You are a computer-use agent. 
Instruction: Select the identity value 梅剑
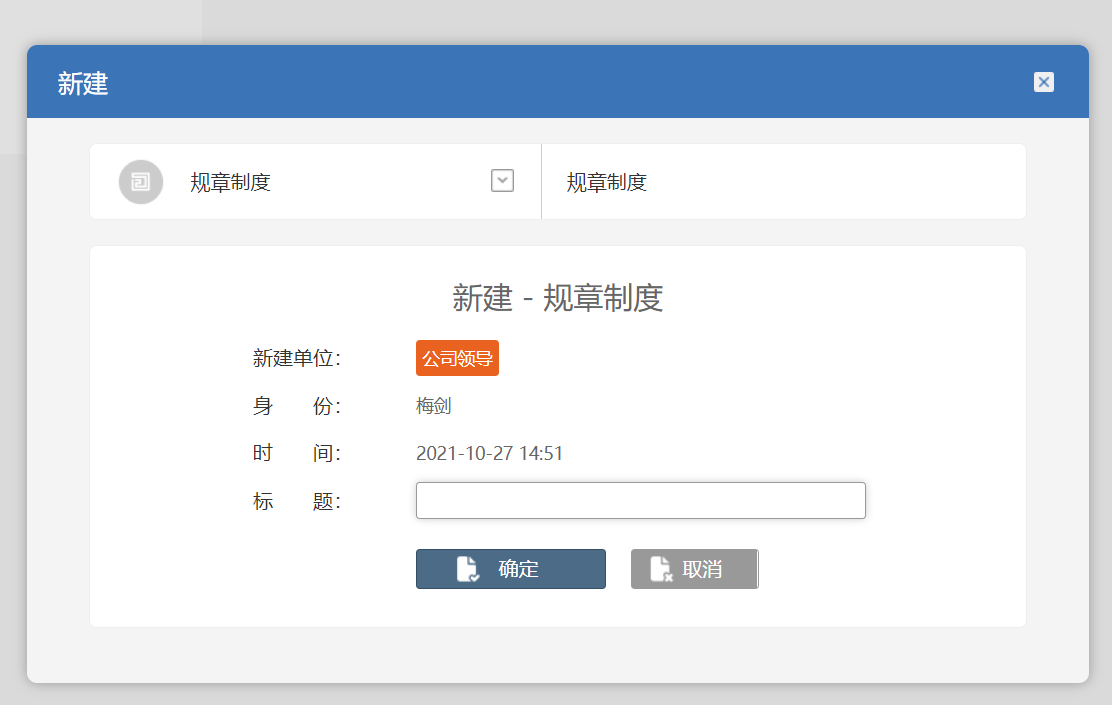tap(434, 406)
